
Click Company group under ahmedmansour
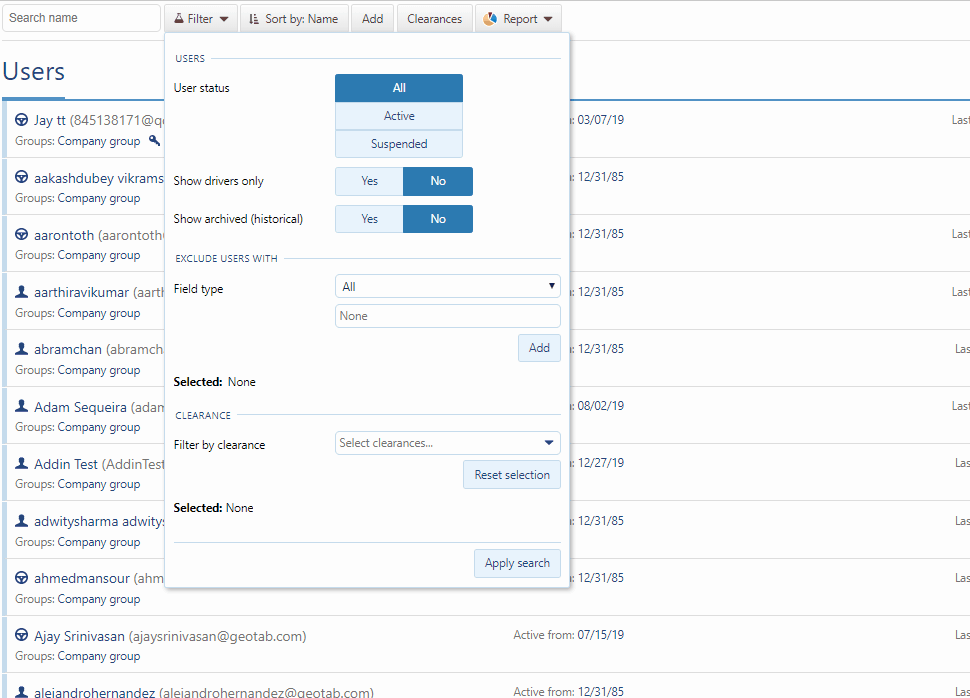click(x=99, y=599)
